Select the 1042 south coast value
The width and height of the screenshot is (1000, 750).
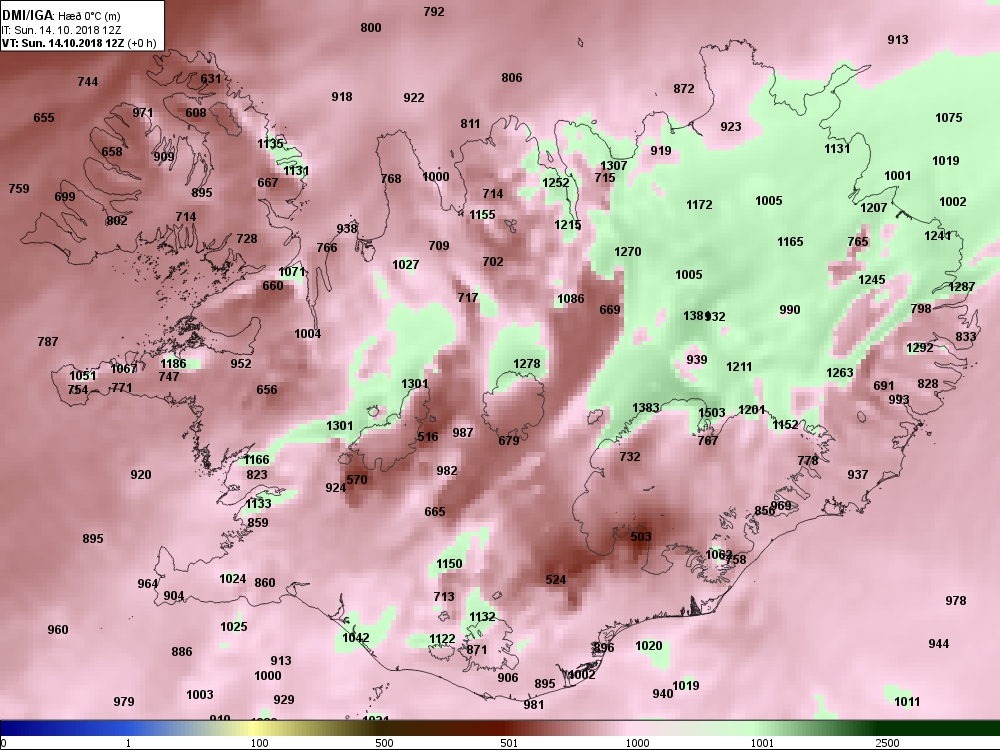(x=355, y=638)
